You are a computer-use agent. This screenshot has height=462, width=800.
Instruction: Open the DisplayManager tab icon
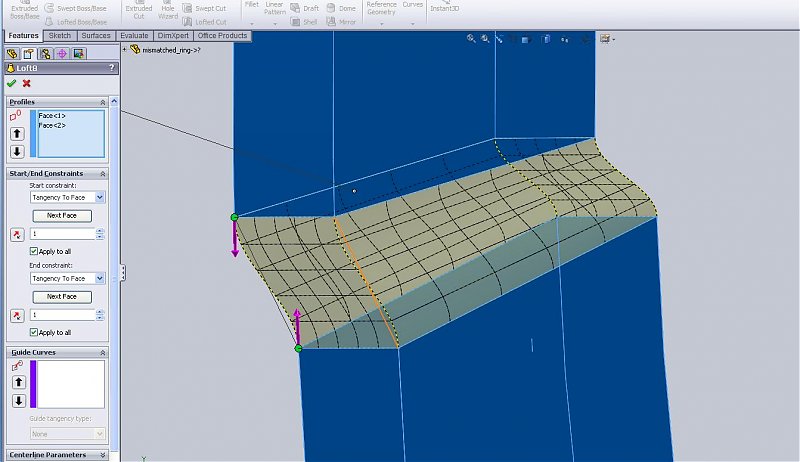79,54
